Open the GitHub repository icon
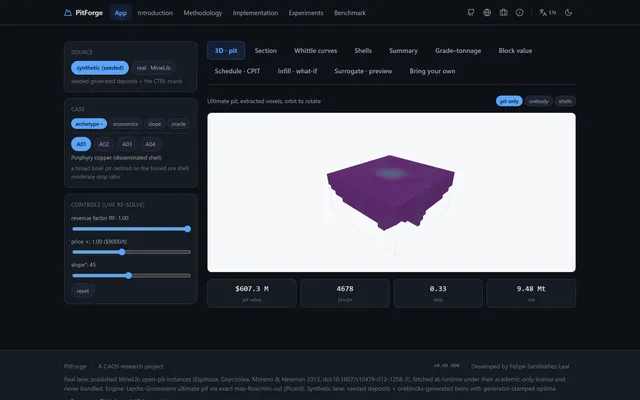This screenshot has height=400, width=640. 471,13
